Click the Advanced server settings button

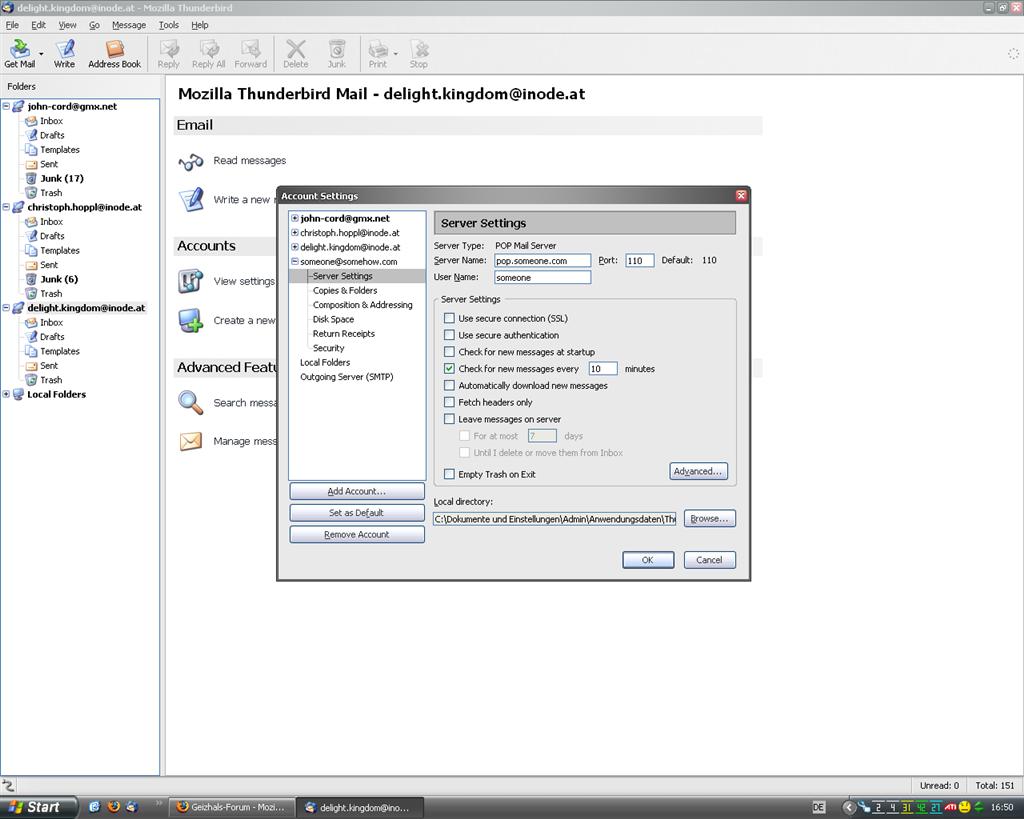pos(698,471)
